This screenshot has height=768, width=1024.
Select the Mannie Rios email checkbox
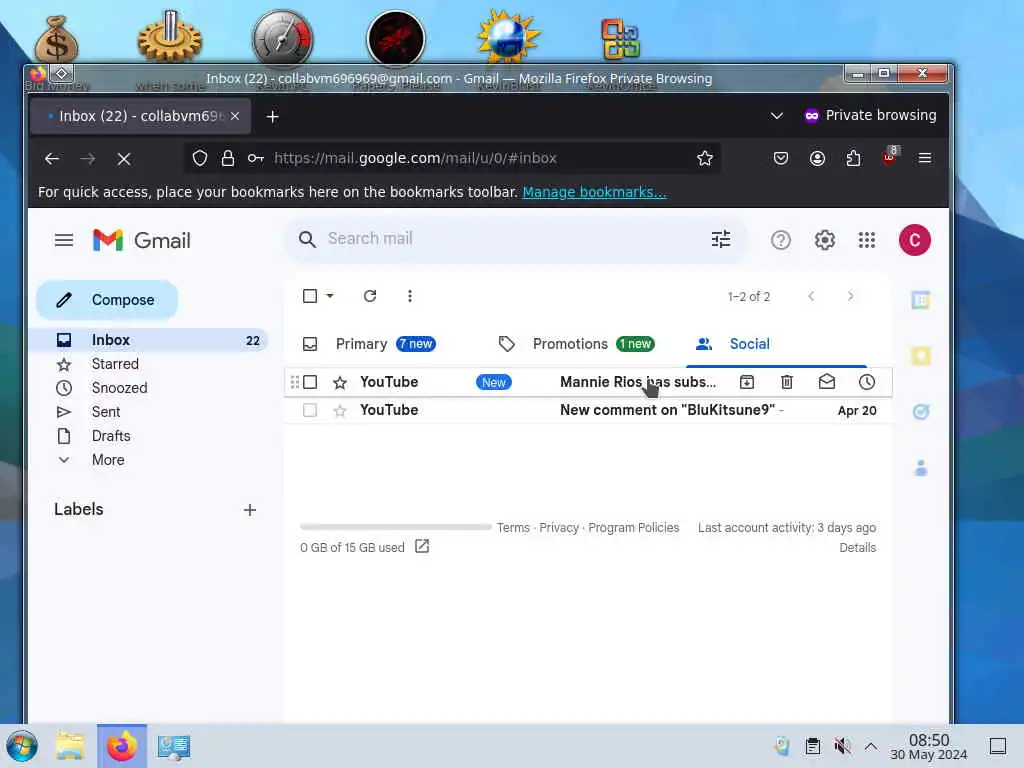310,382
